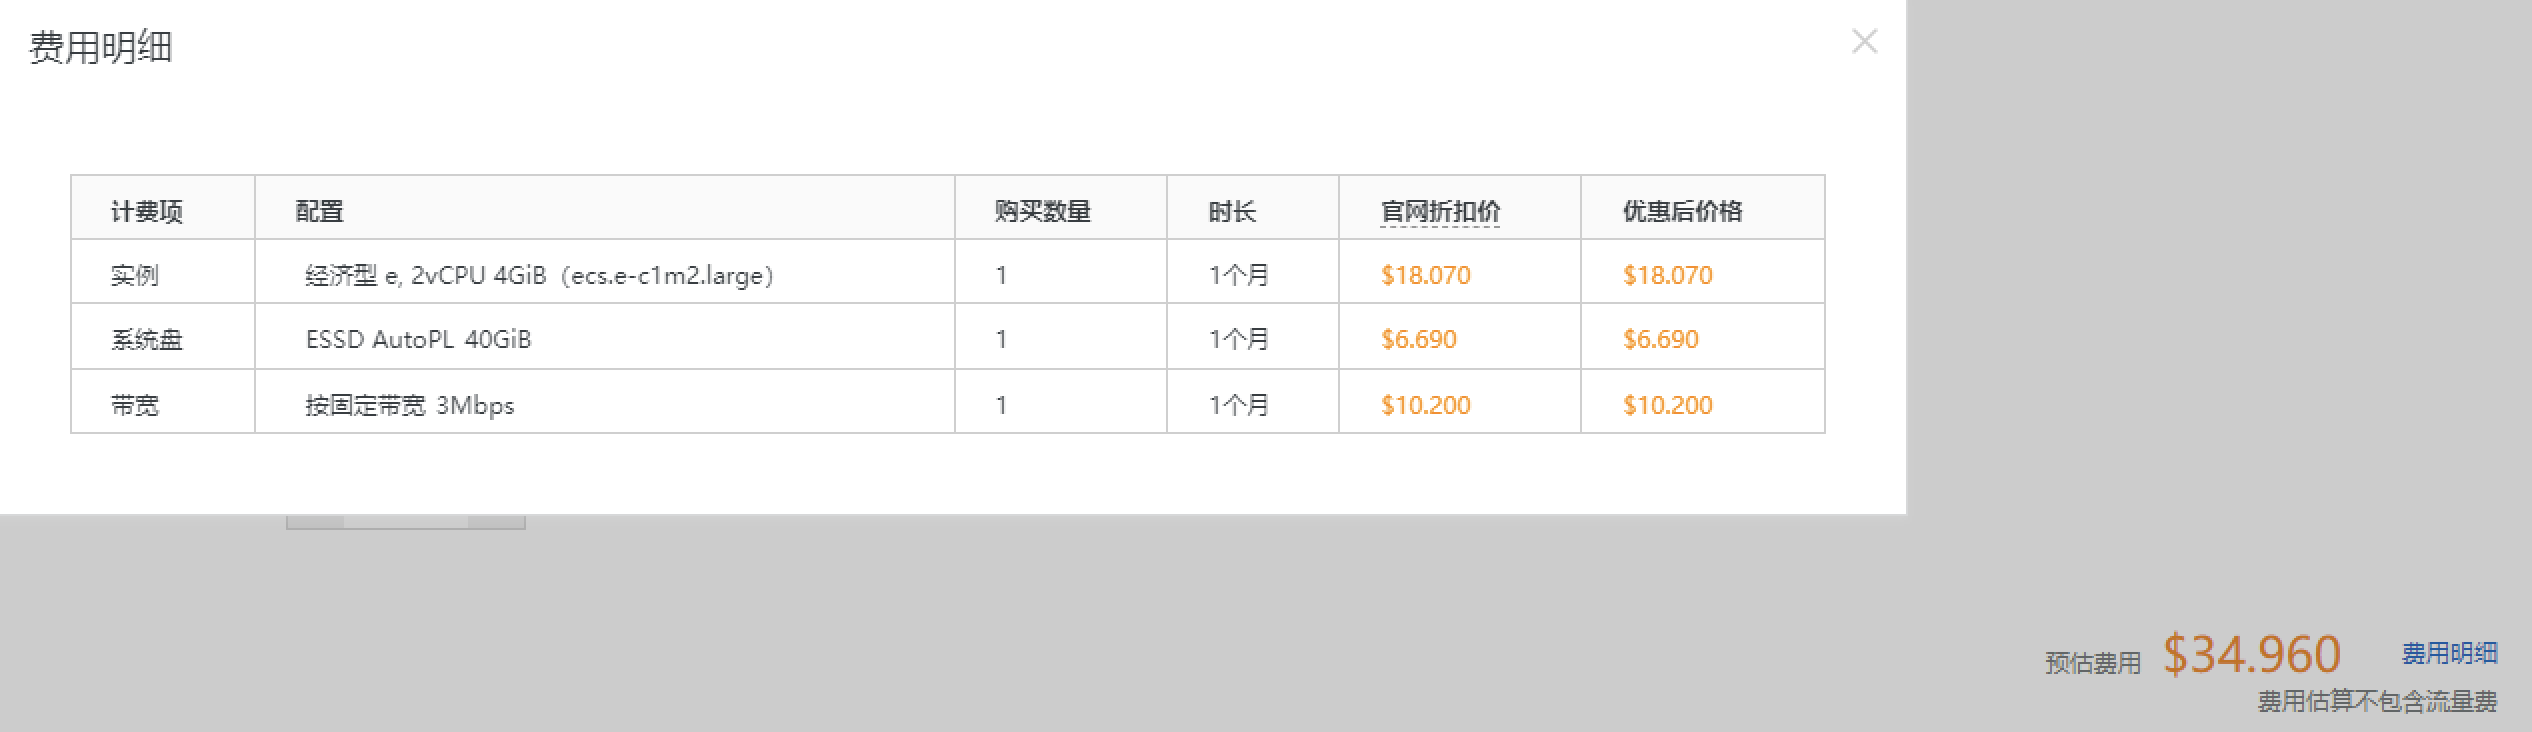Click the horizontal scrollbar peeking below the dialog
2532x732 pixels.
tap(405, 522)
